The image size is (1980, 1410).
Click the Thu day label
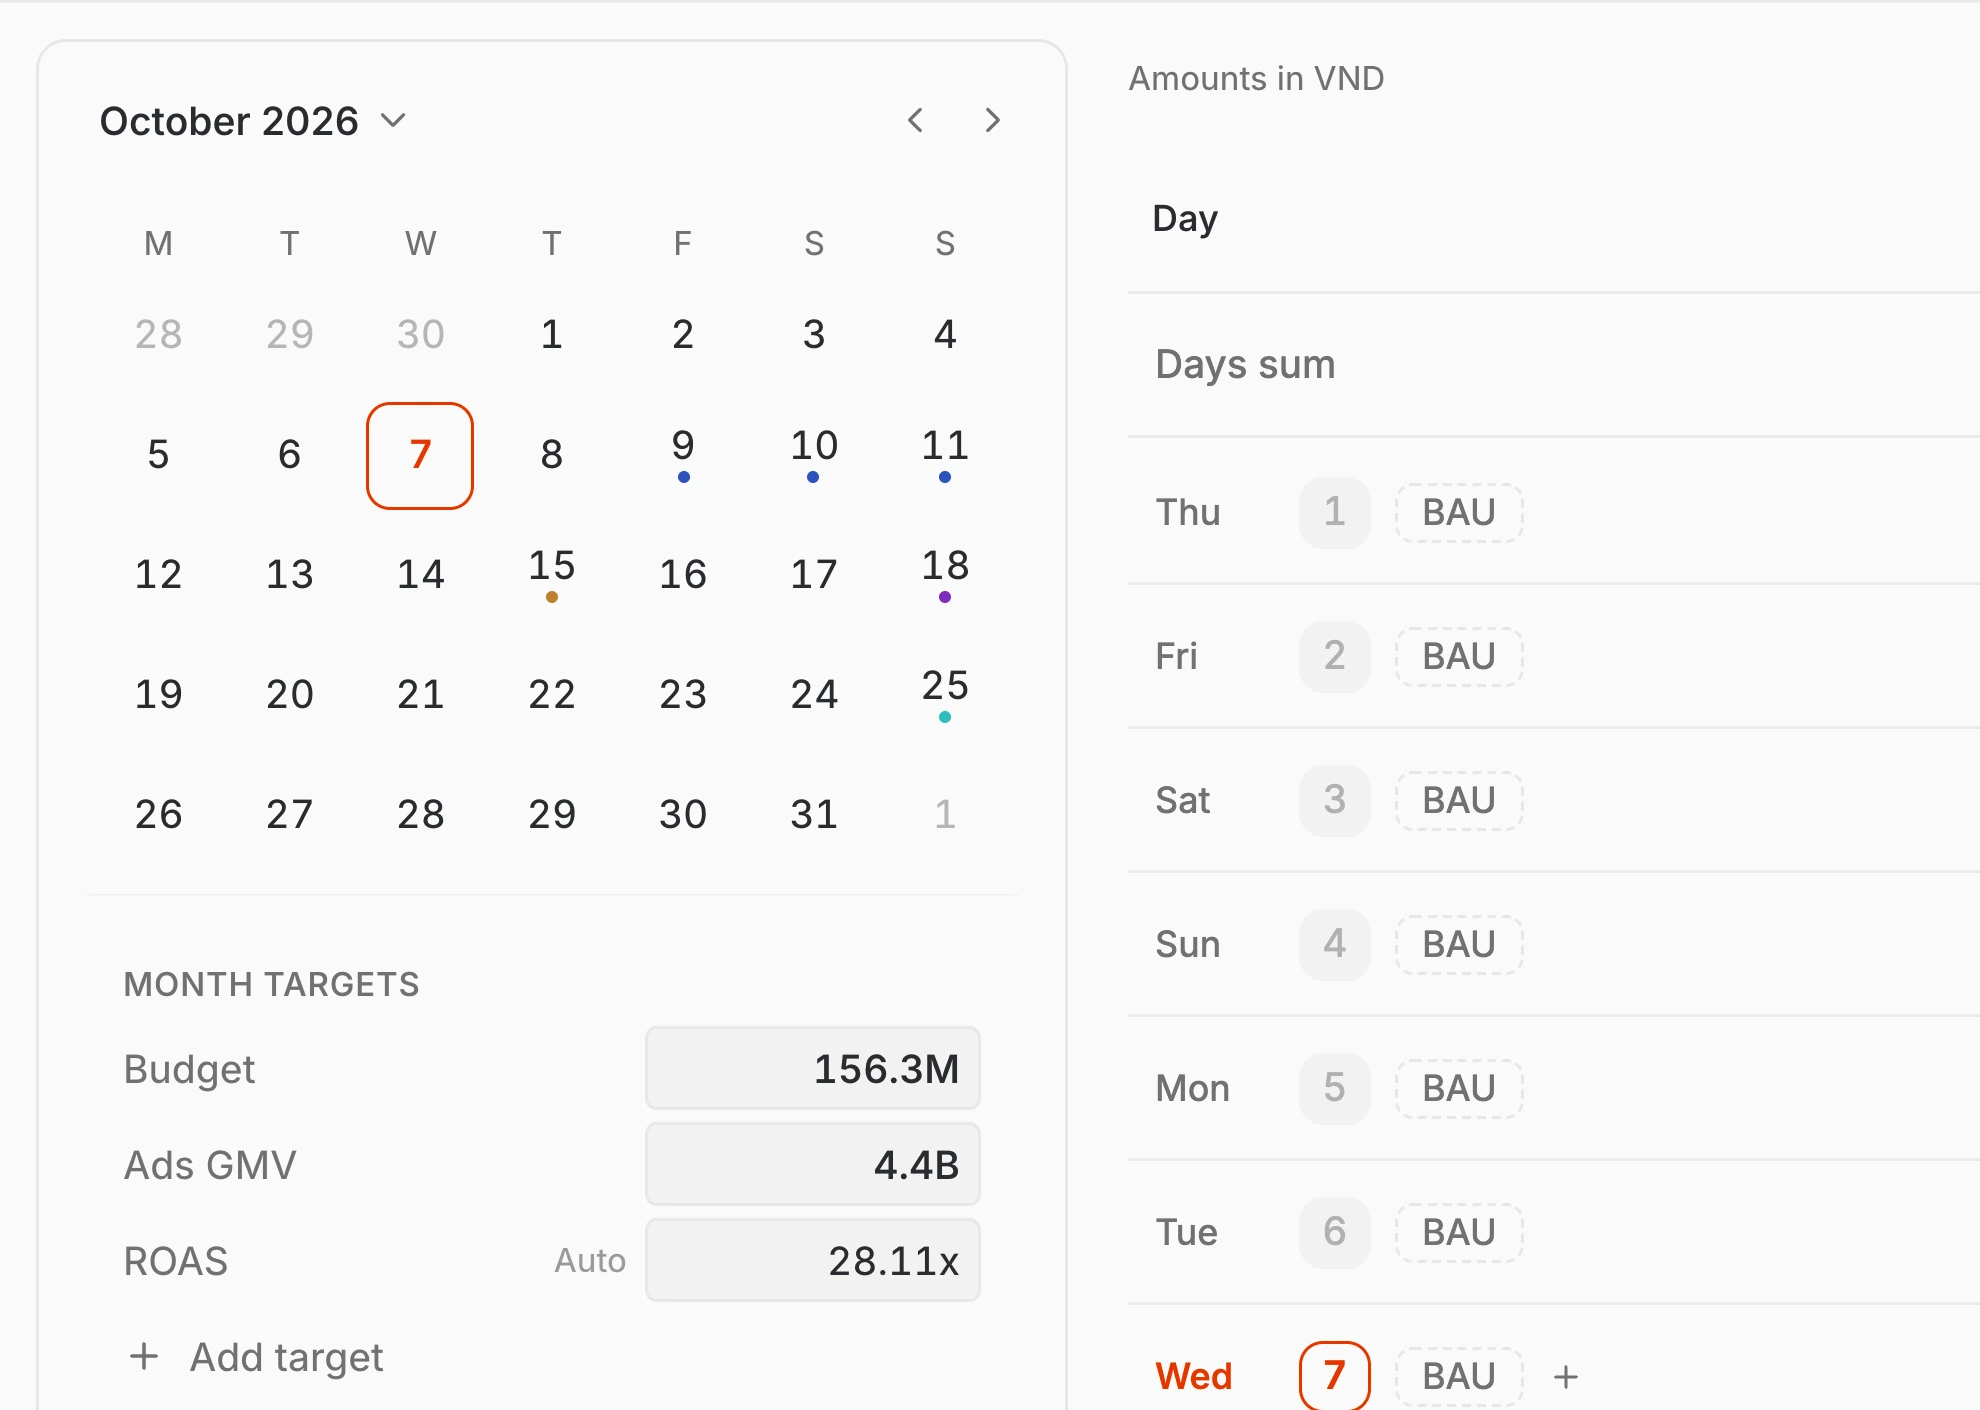[x=1188, y=513]
